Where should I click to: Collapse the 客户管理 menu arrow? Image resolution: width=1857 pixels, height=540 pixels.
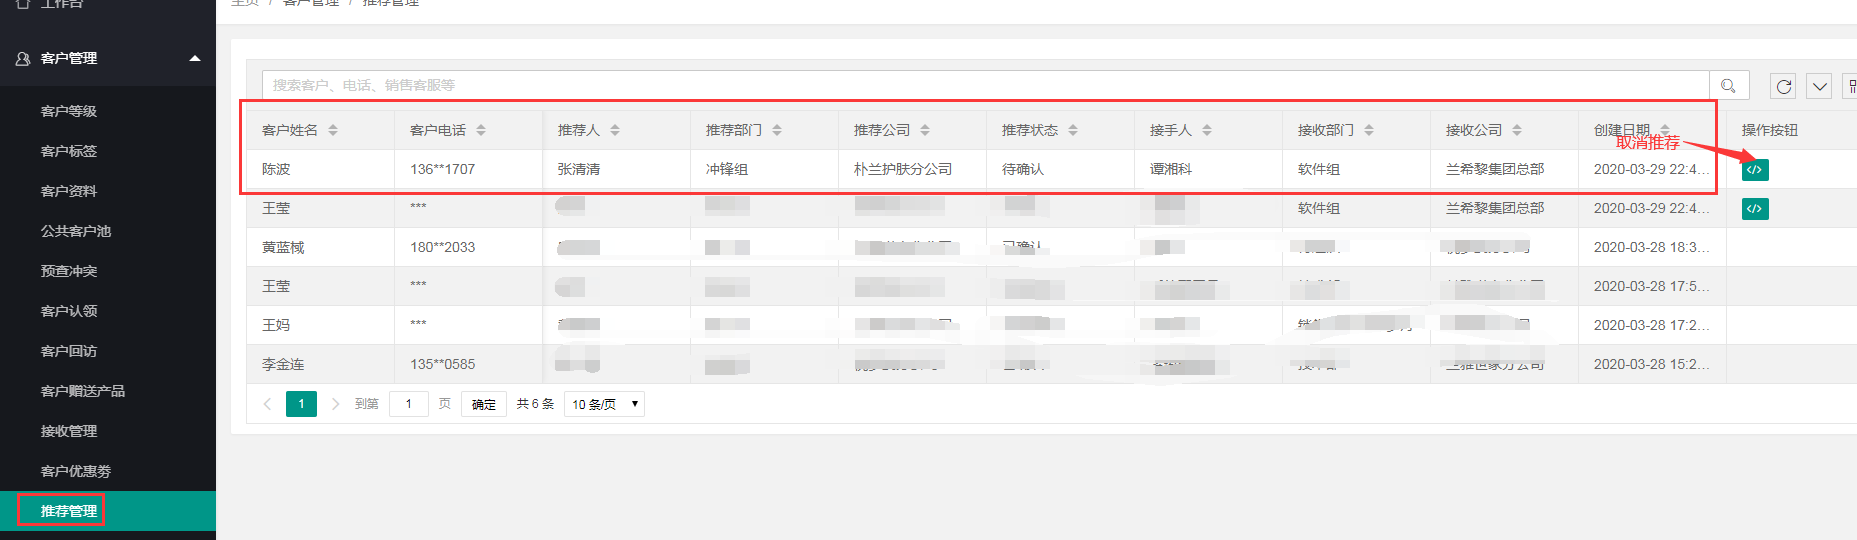point(195,59)
